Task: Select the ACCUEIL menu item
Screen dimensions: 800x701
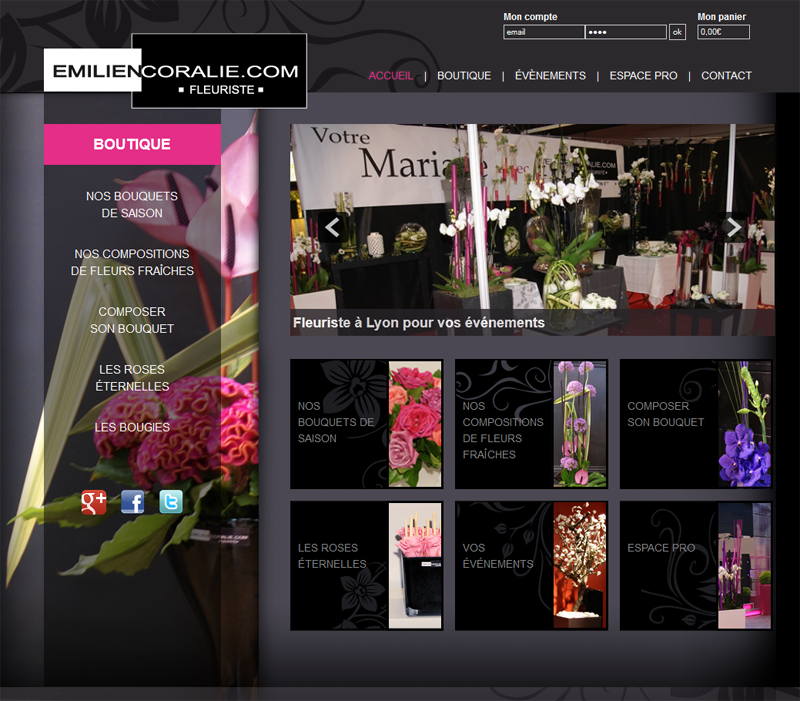Action: (x=390, y=76)
